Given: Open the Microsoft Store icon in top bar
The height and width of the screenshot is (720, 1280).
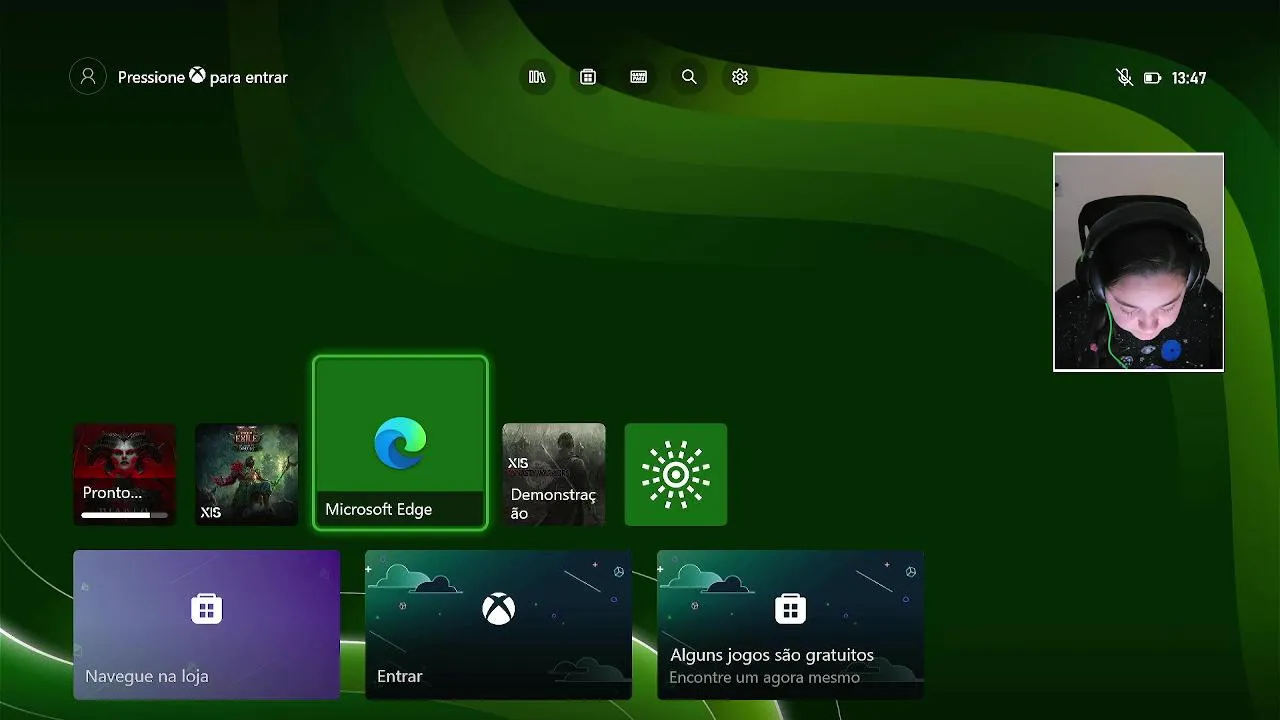Looking at the screenshot, I should (588, 77).
